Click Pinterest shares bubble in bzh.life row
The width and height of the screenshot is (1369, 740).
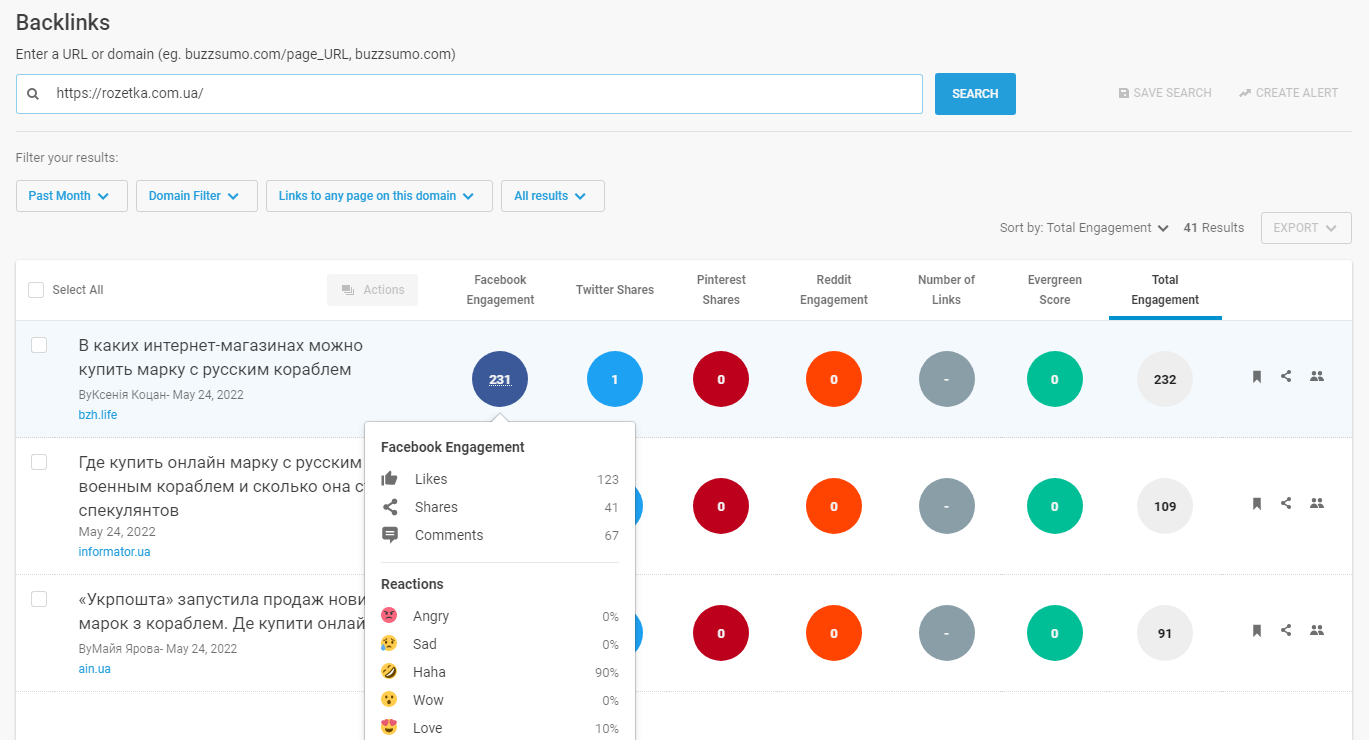point(721,379)
